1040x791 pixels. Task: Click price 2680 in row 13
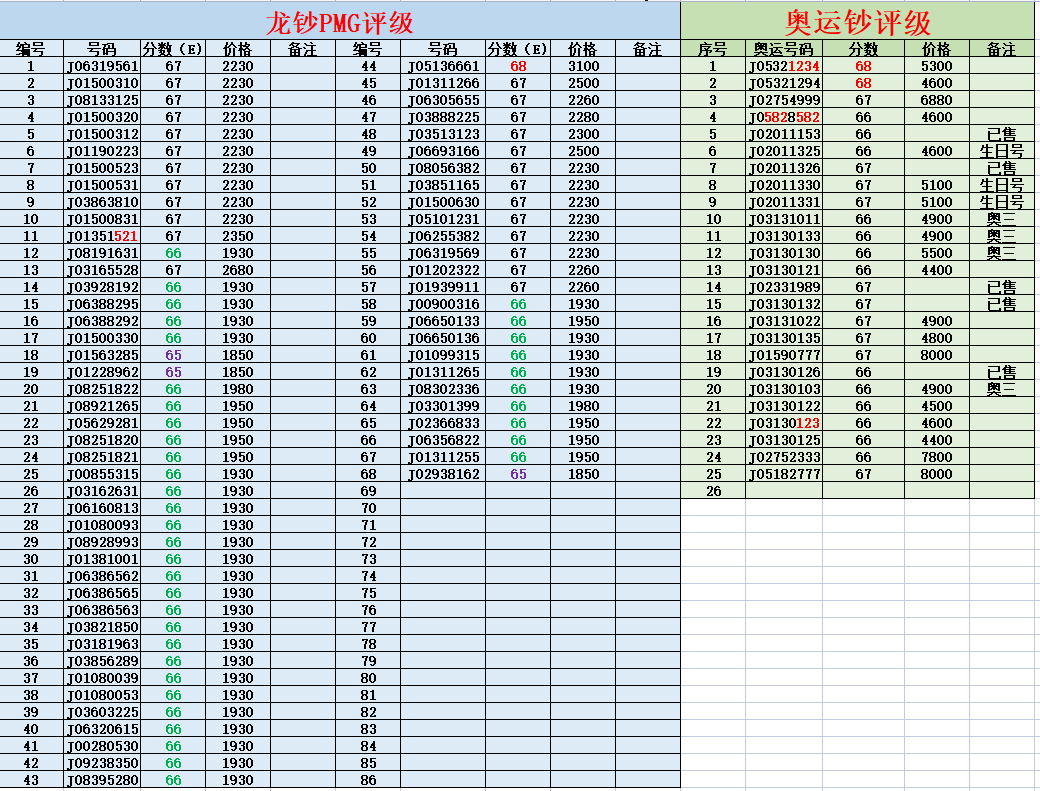238,270
